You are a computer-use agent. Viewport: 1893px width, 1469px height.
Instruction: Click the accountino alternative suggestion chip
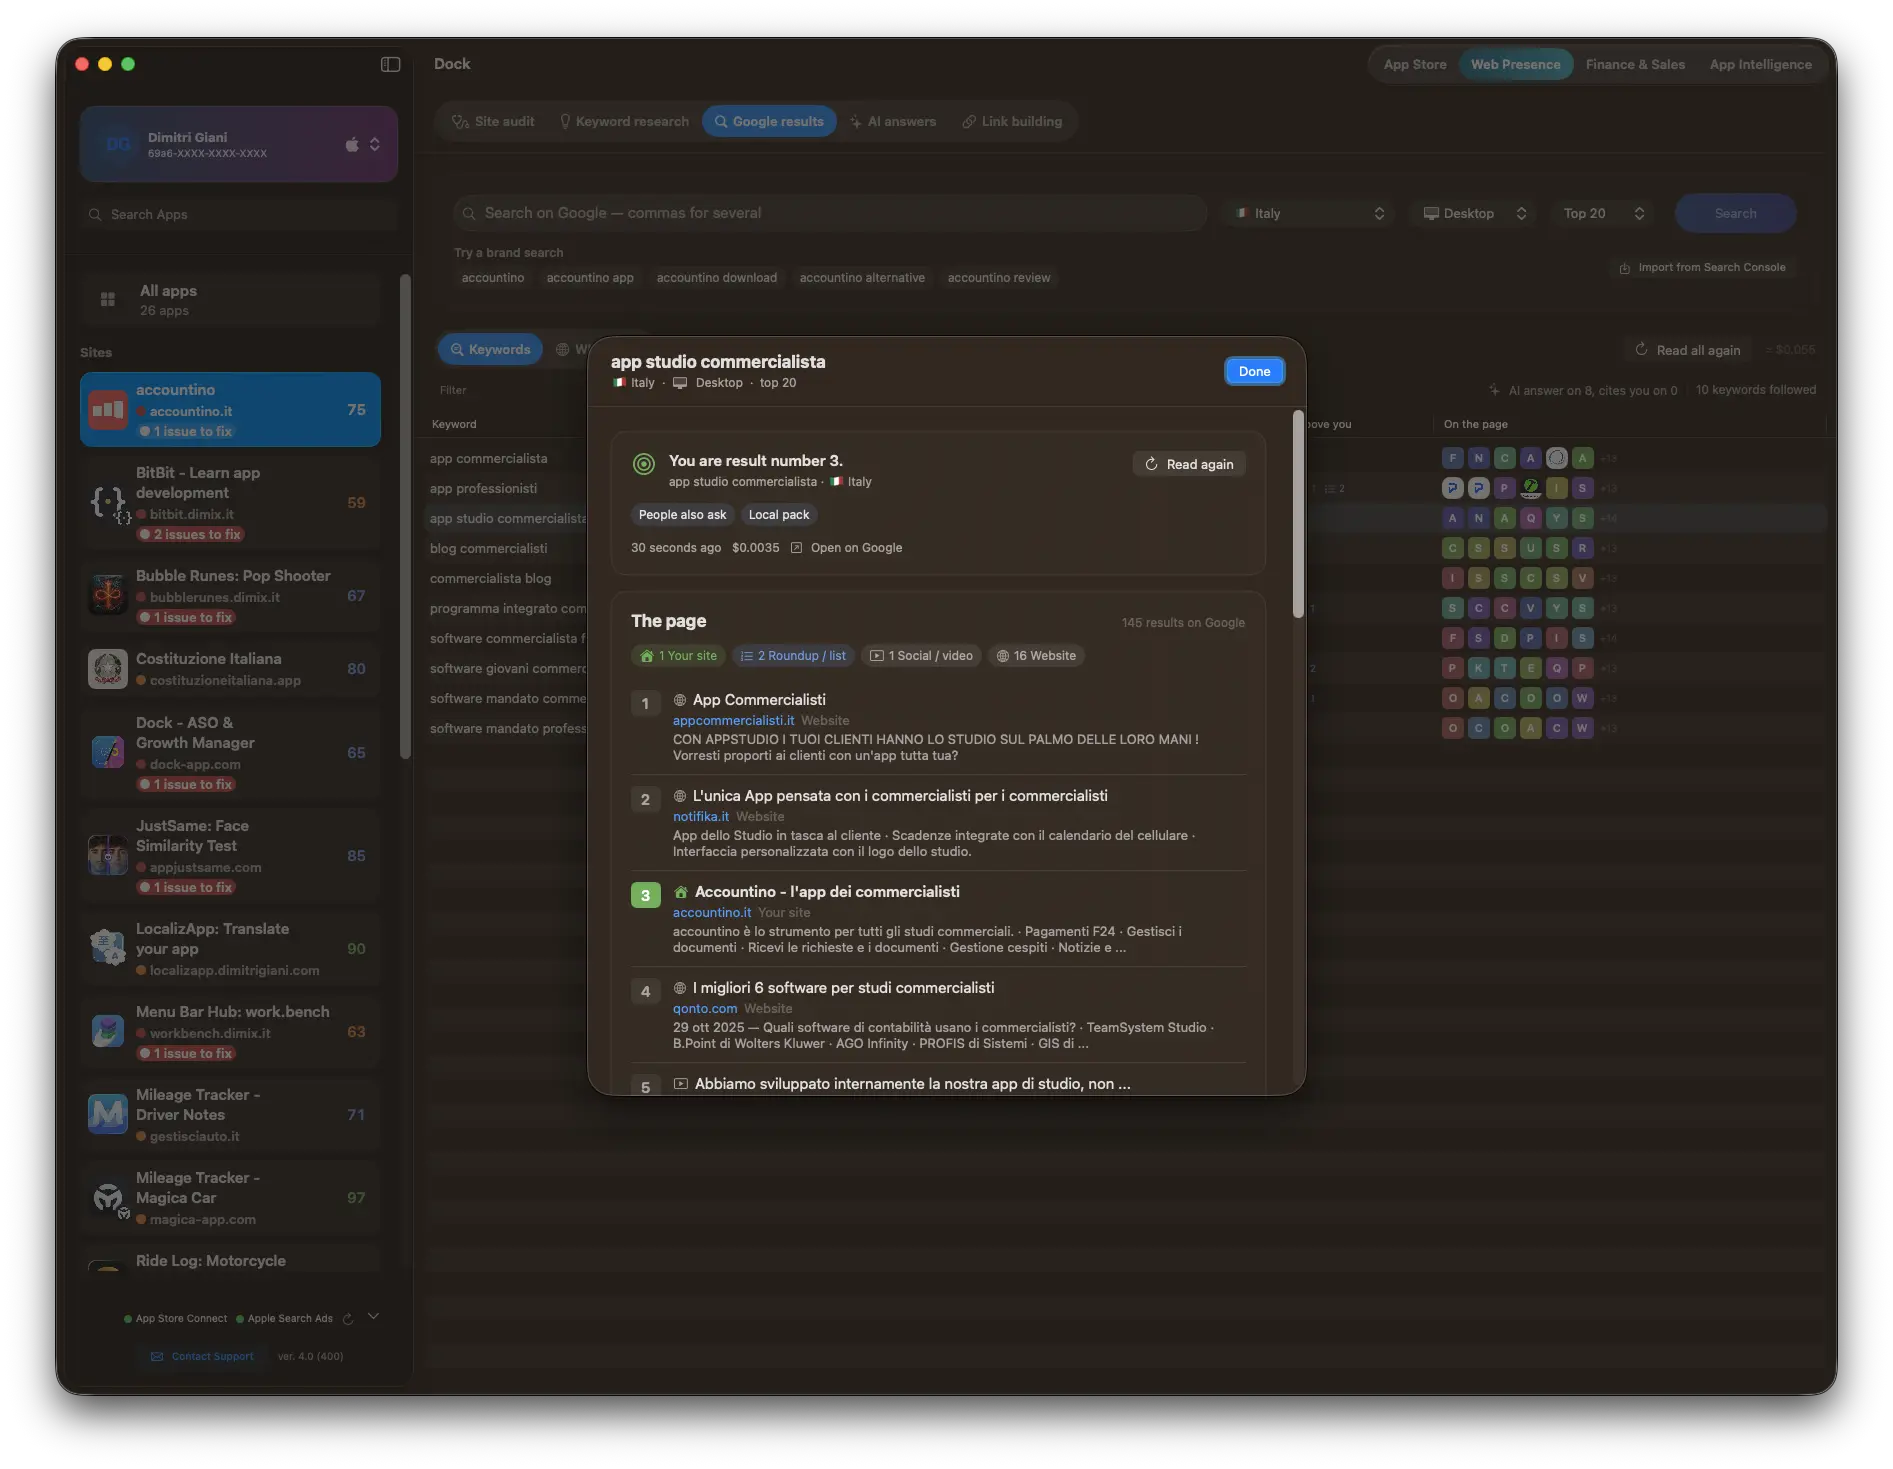[x=862, y=278]
